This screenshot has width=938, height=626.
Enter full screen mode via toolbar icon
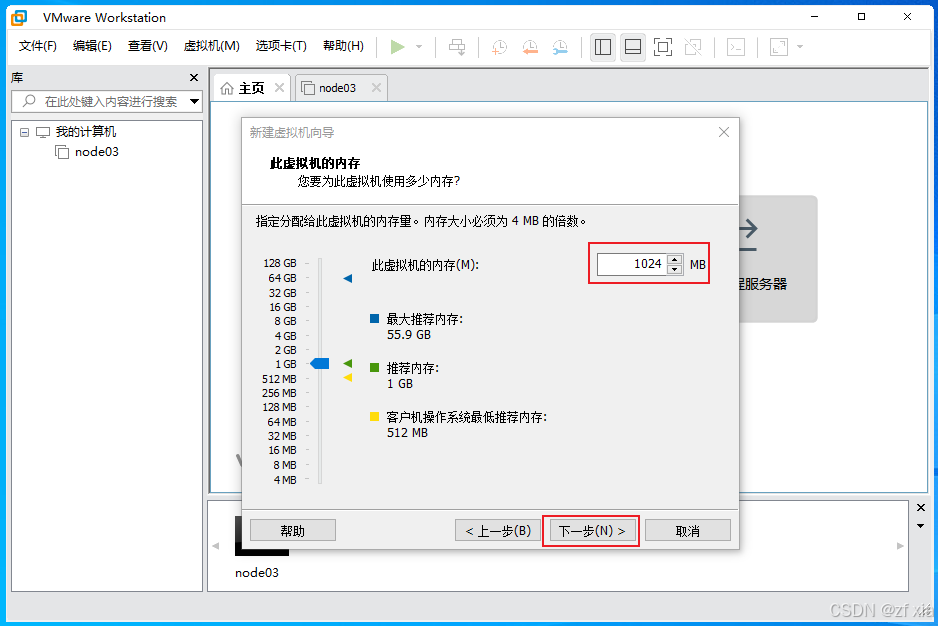(663, 47)
